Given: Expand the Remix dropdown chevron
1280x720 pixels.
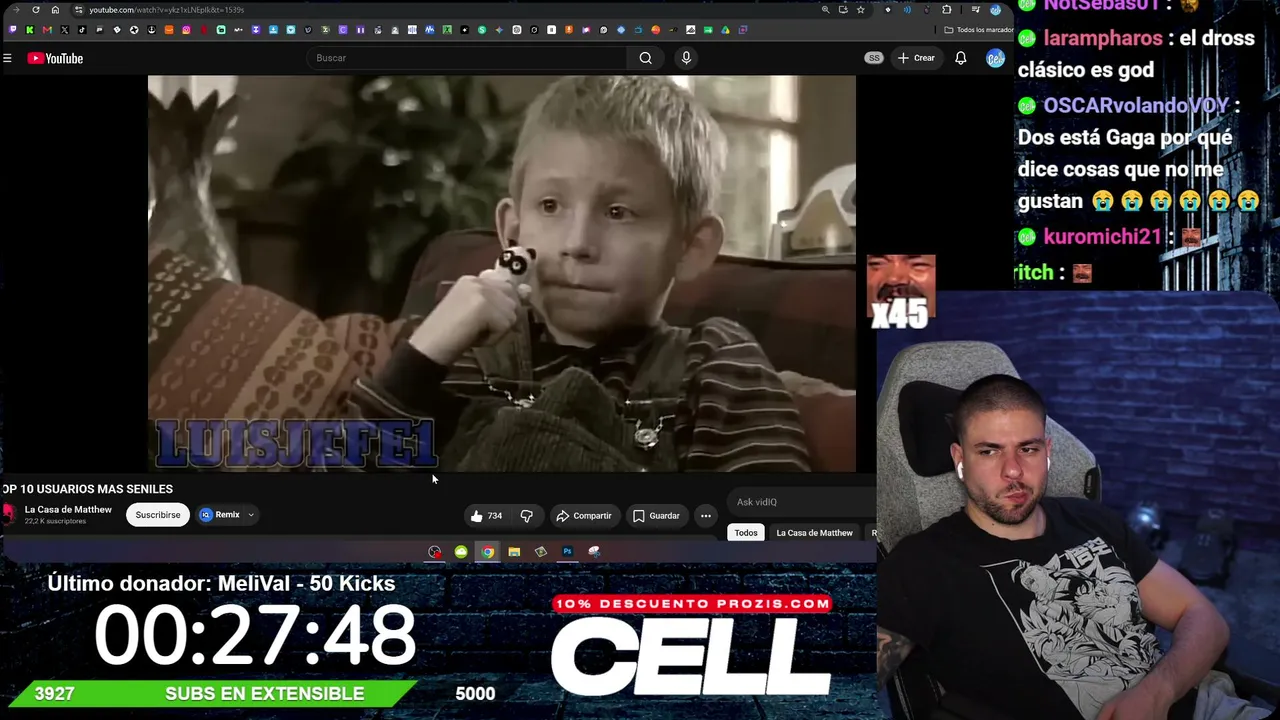Looking at the screenshot, I should coord(251,515).
